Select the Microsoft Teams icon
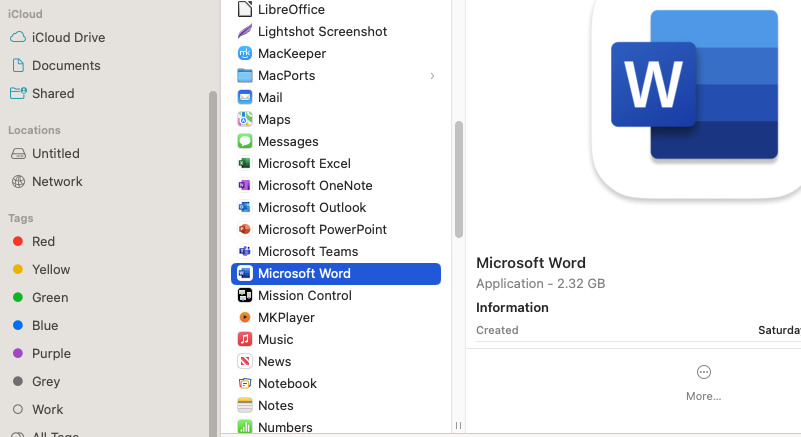Screen dimensions: 801x437 (245, 251)
